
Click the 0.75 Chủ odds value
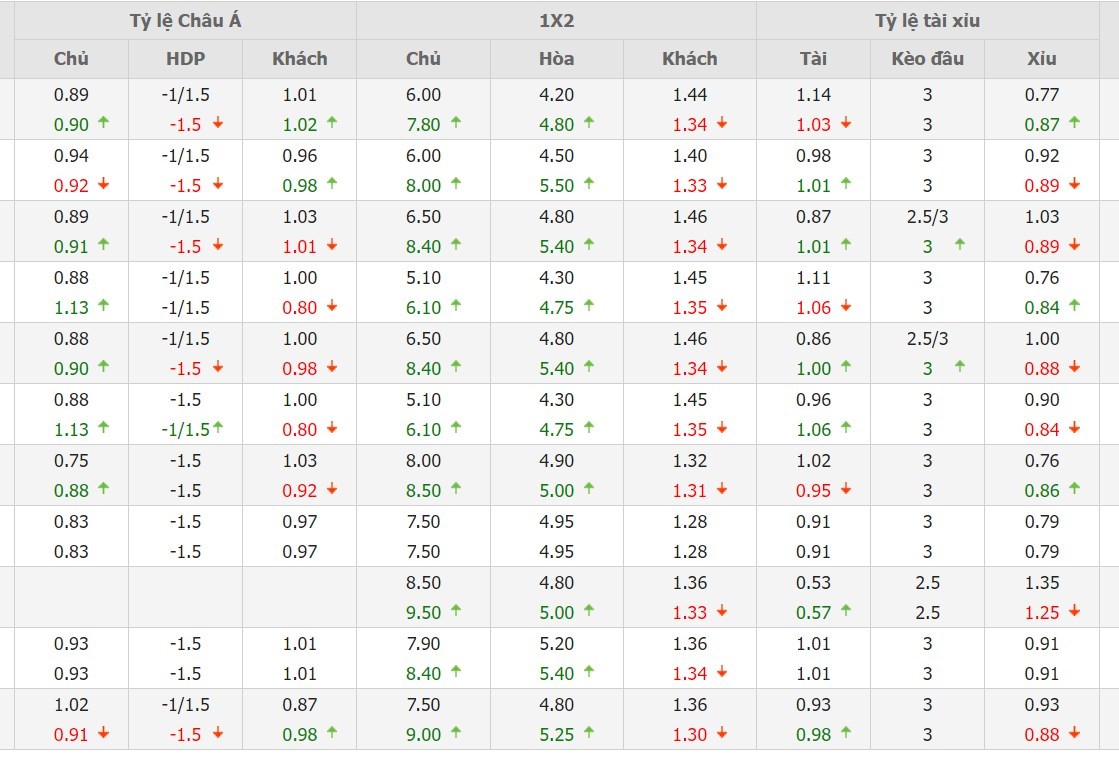pos(71,460)
